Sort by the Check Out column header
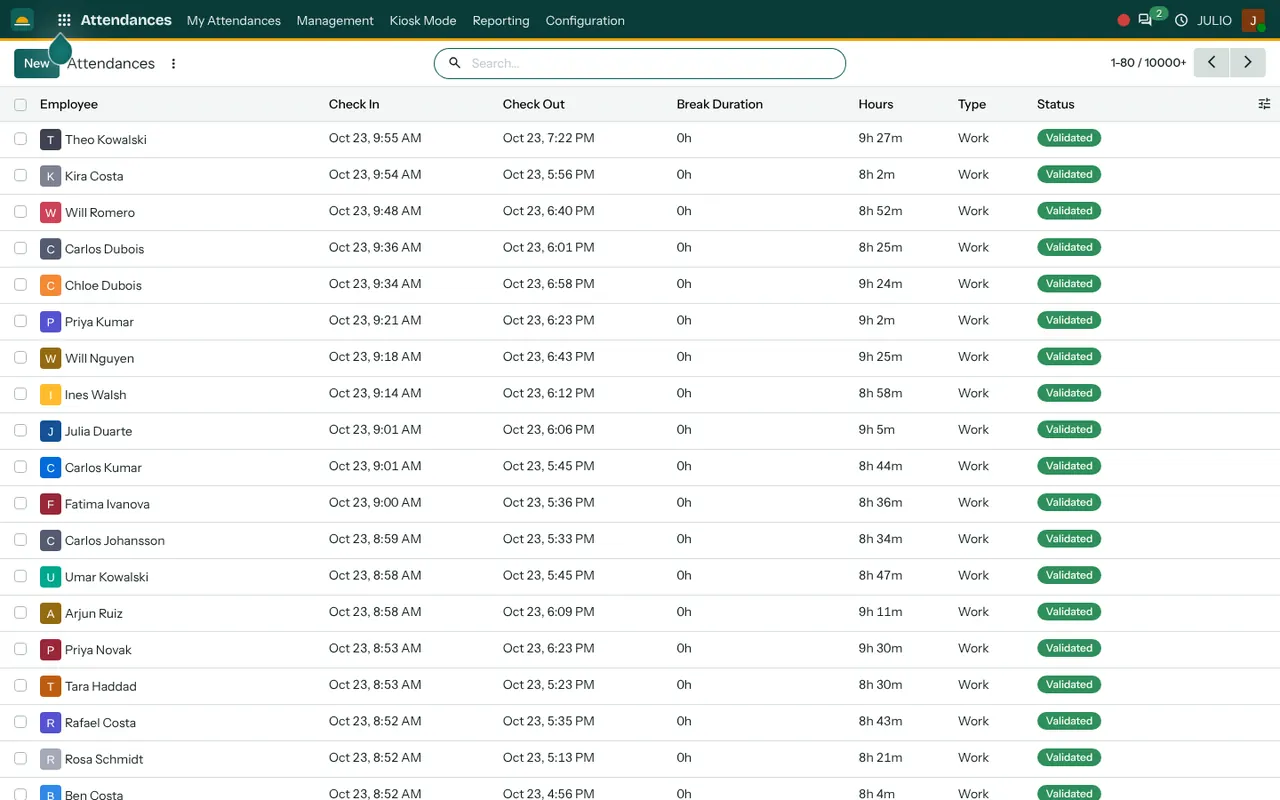Viewport: 1280px width, 800px height. [x=534, y=104]
